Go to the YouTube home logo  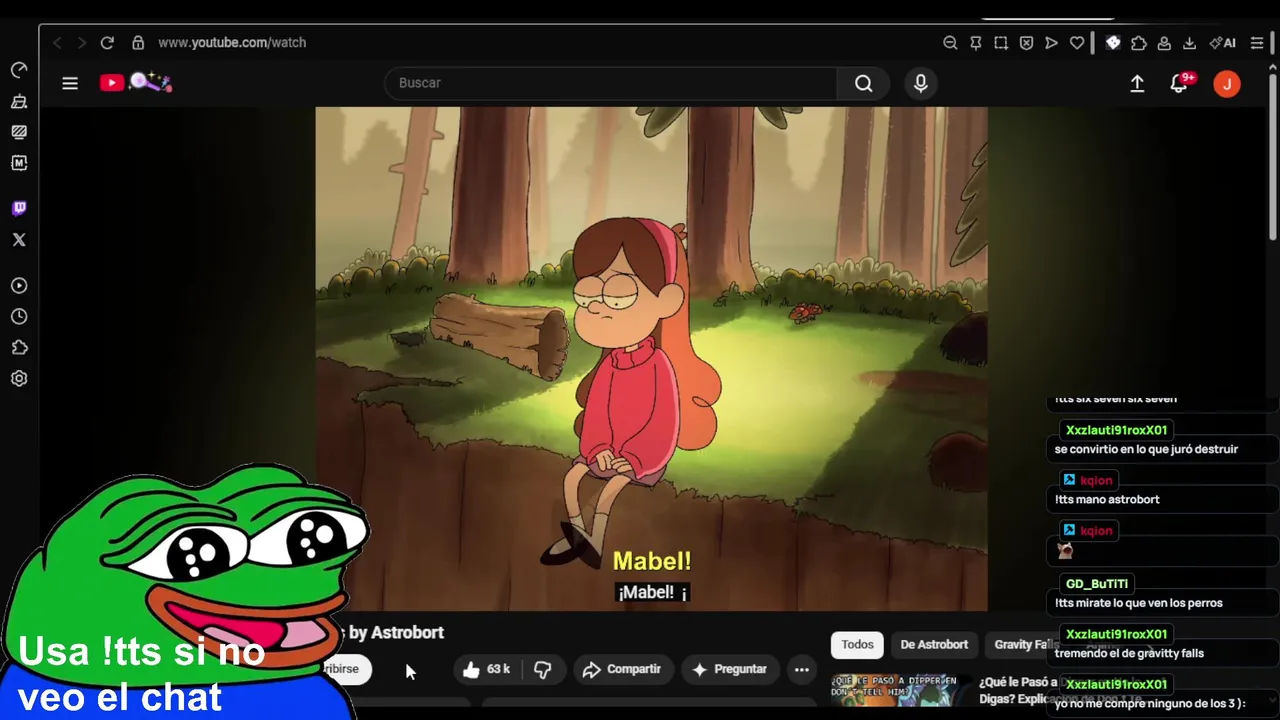coord(135,83)
